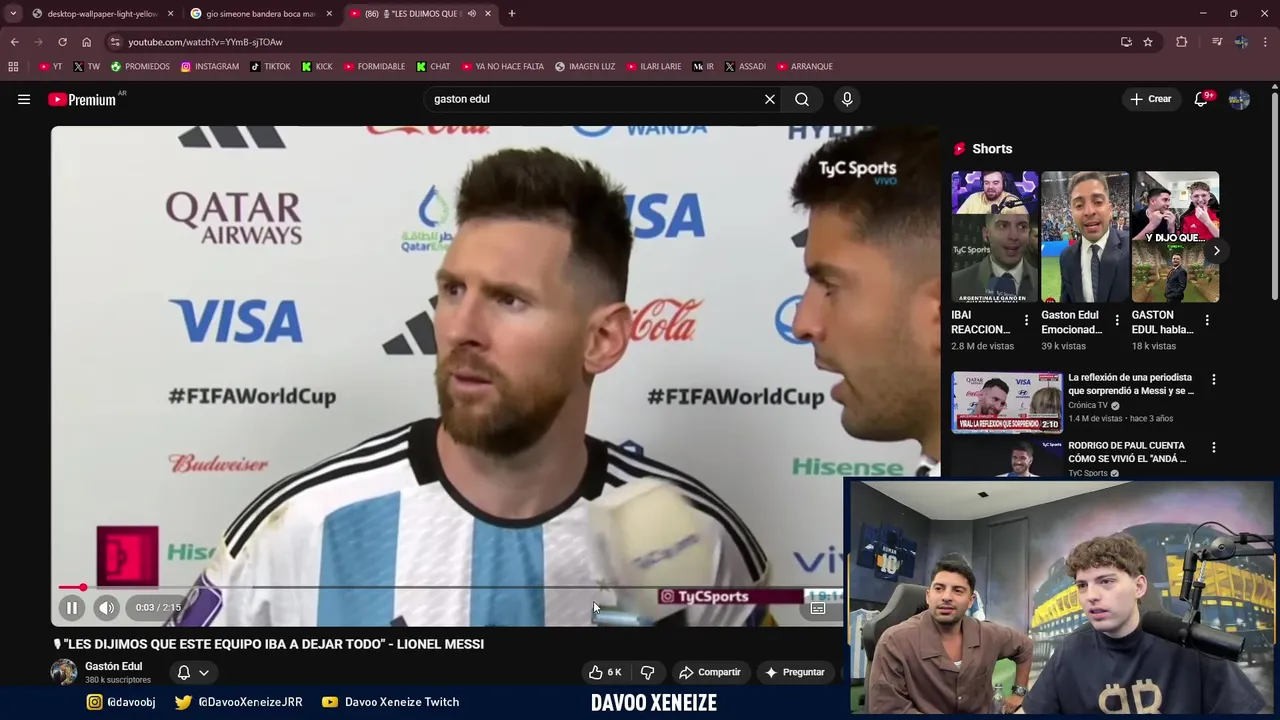Open YouTube hamburger guide menu

tap(24, 99)
